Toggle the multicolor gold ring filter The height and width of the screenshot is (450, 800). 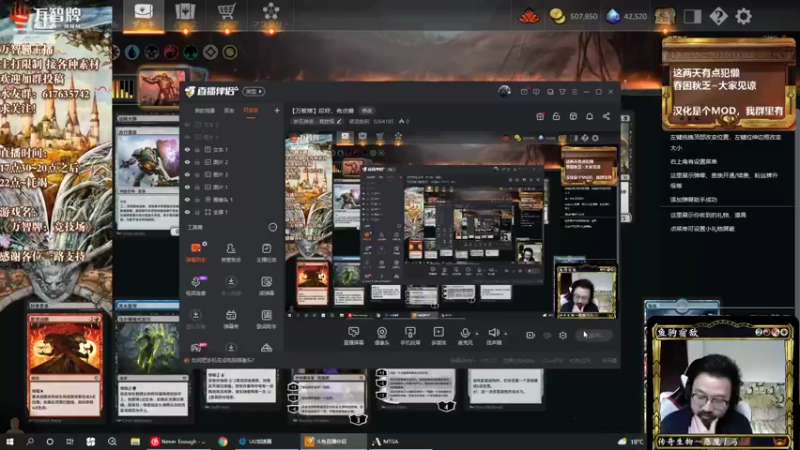(x=230, y=52)
